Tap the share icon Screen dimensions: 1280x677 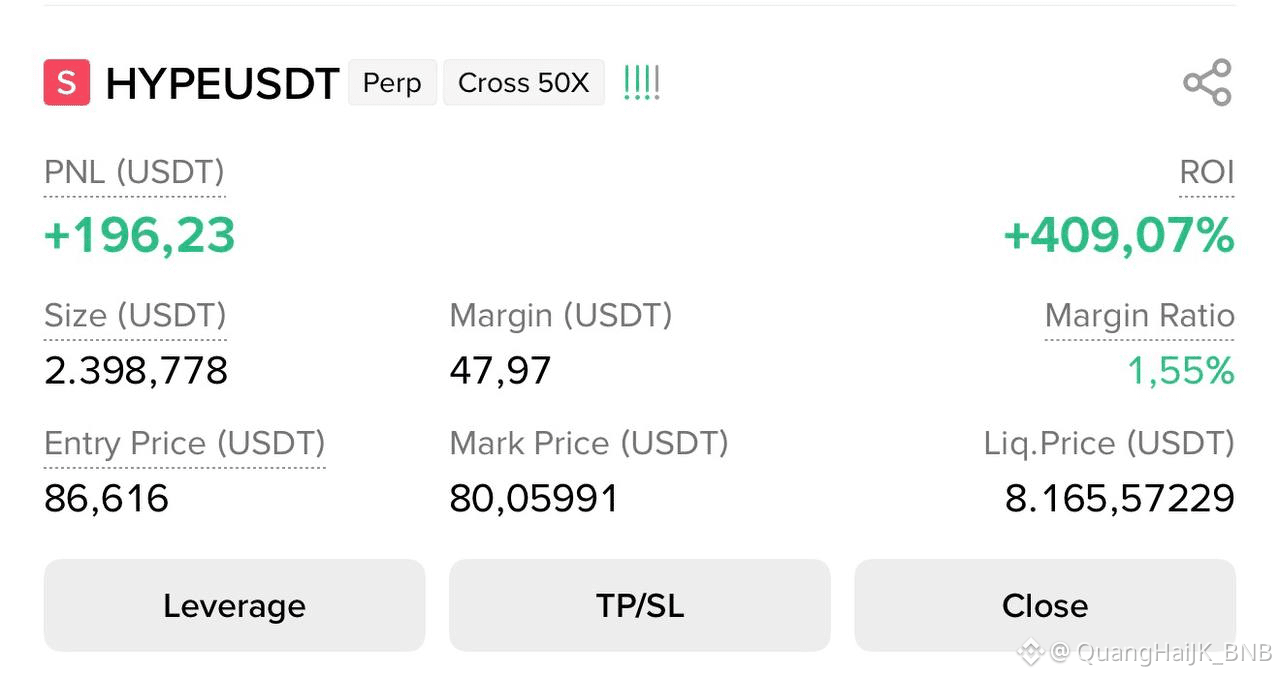[x=1207, y=83]
